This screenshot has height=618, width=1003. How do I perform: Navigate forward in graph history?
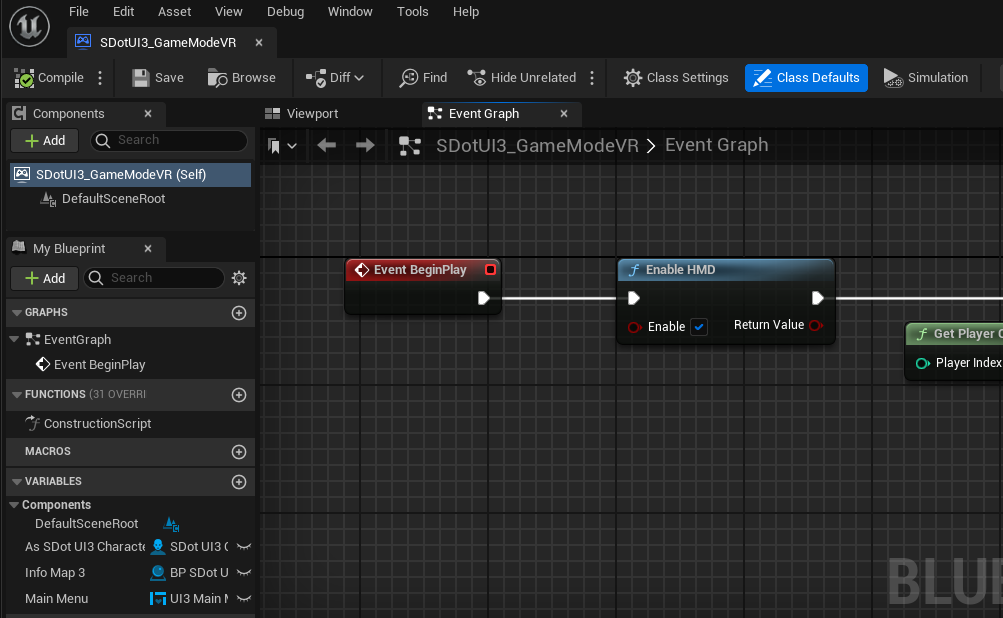(365, 145)
